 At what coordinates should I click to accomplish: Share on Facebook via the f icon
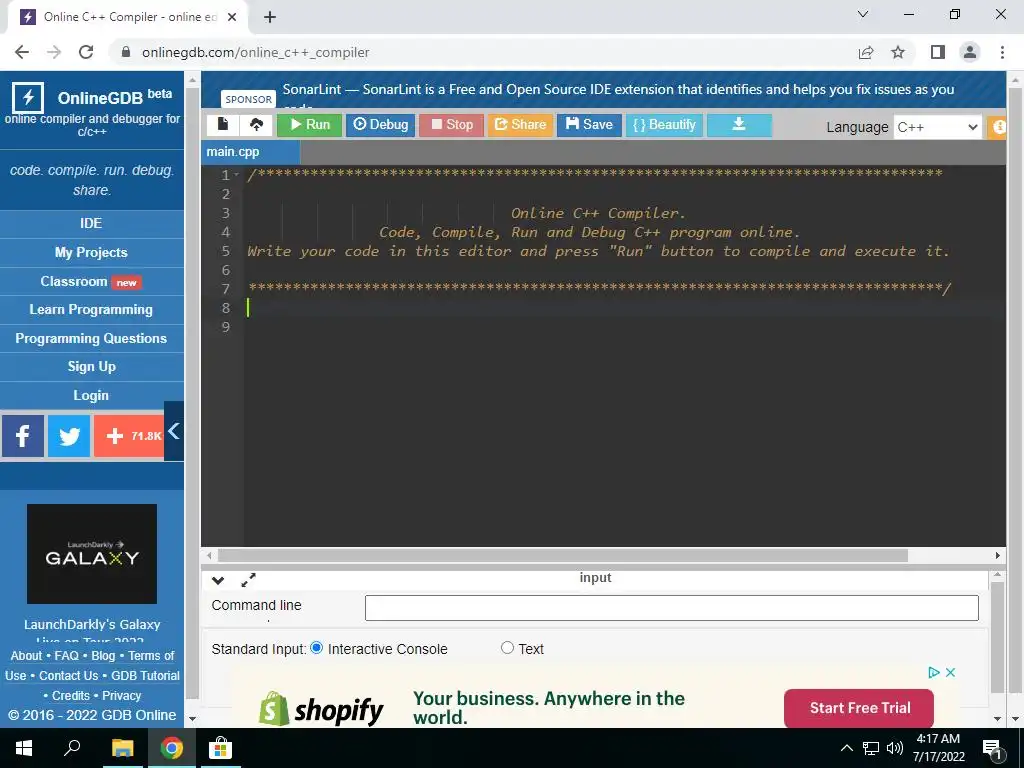[x=23, y=436]
